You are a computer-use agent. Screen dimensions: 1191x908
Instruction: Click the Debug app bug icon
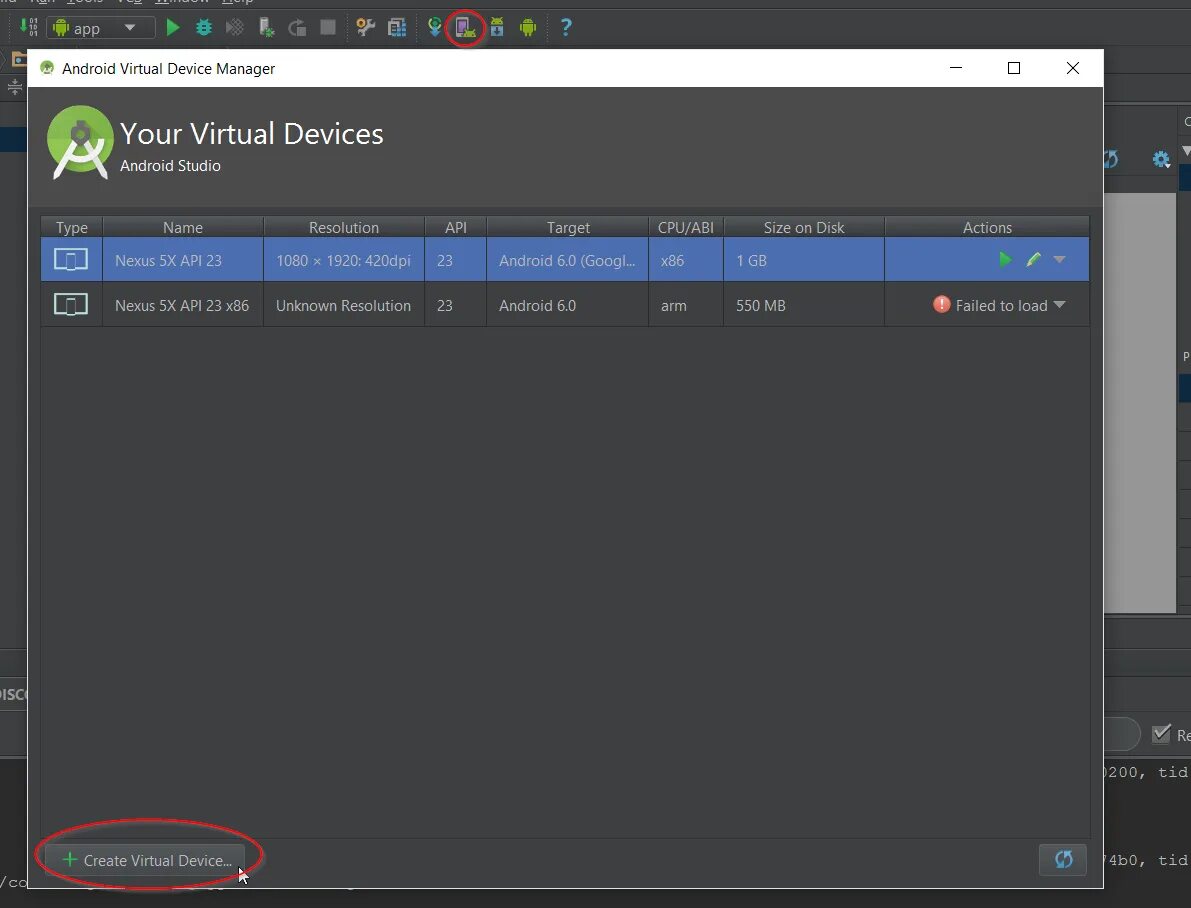pos(204,27)
